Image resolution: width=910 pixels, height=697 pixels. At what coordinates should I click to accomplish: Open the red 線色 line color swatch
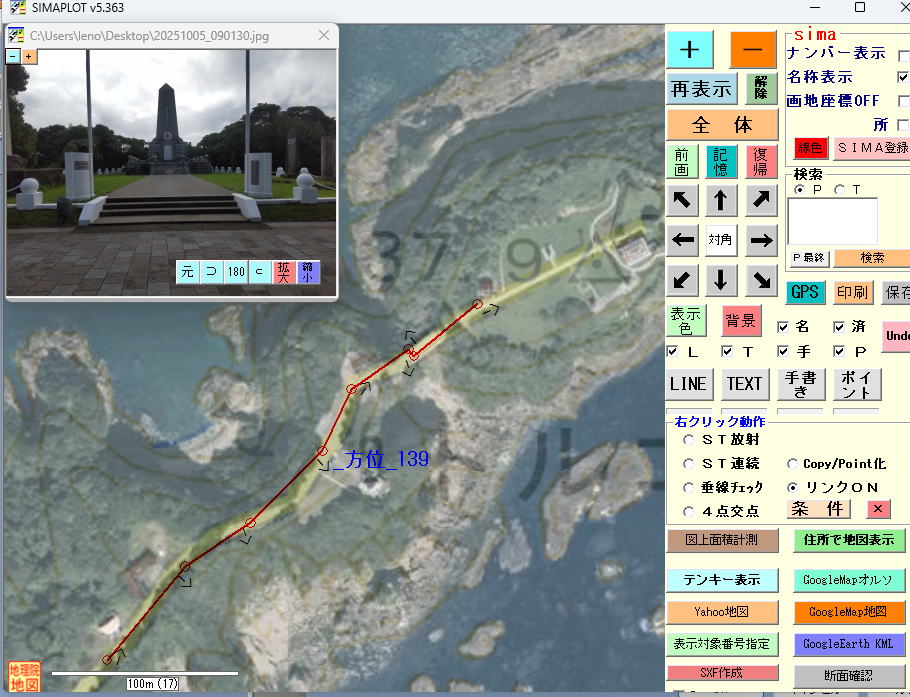(810, 148)
